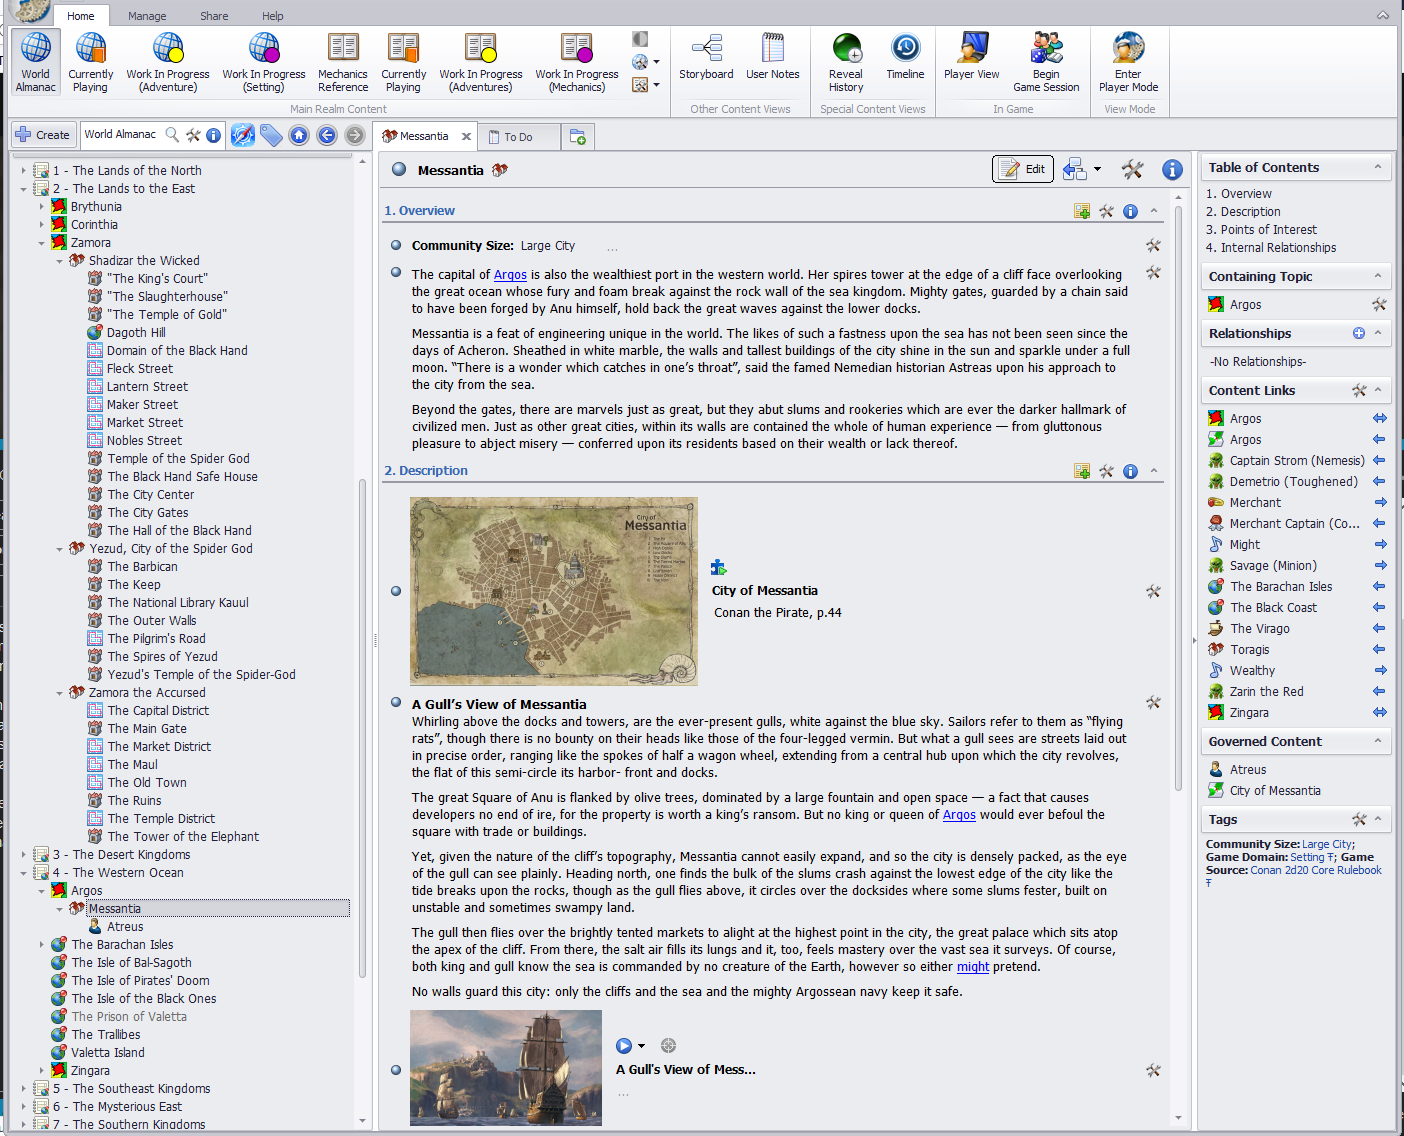Screen dimensions: 1404x1136
Task: Follow the Argos link in overview text
Action: tap(510, 275)
